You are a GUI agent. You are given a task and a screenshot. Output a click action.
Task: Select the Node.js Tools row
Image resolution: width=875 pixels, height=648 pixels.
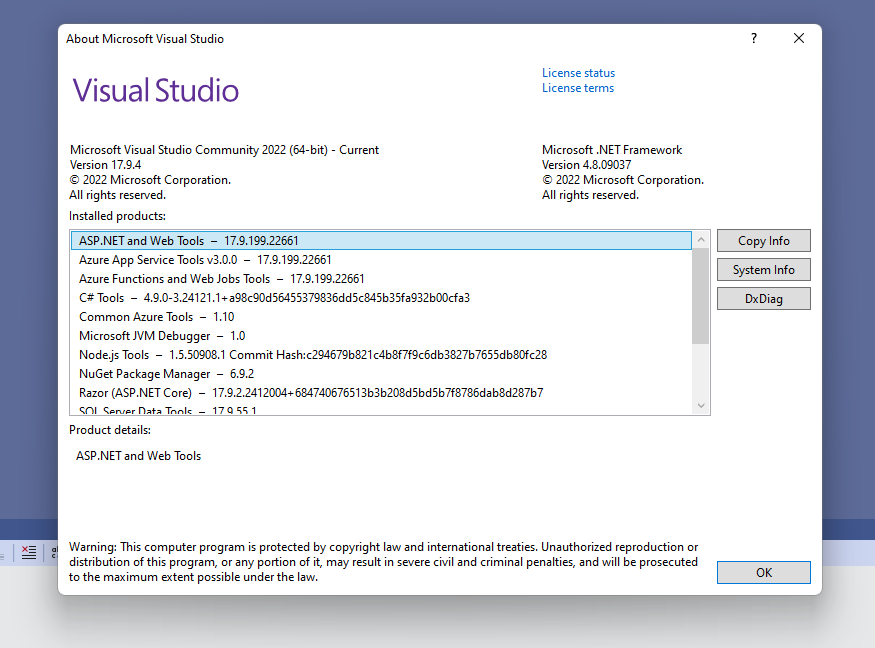pos(381,354)
